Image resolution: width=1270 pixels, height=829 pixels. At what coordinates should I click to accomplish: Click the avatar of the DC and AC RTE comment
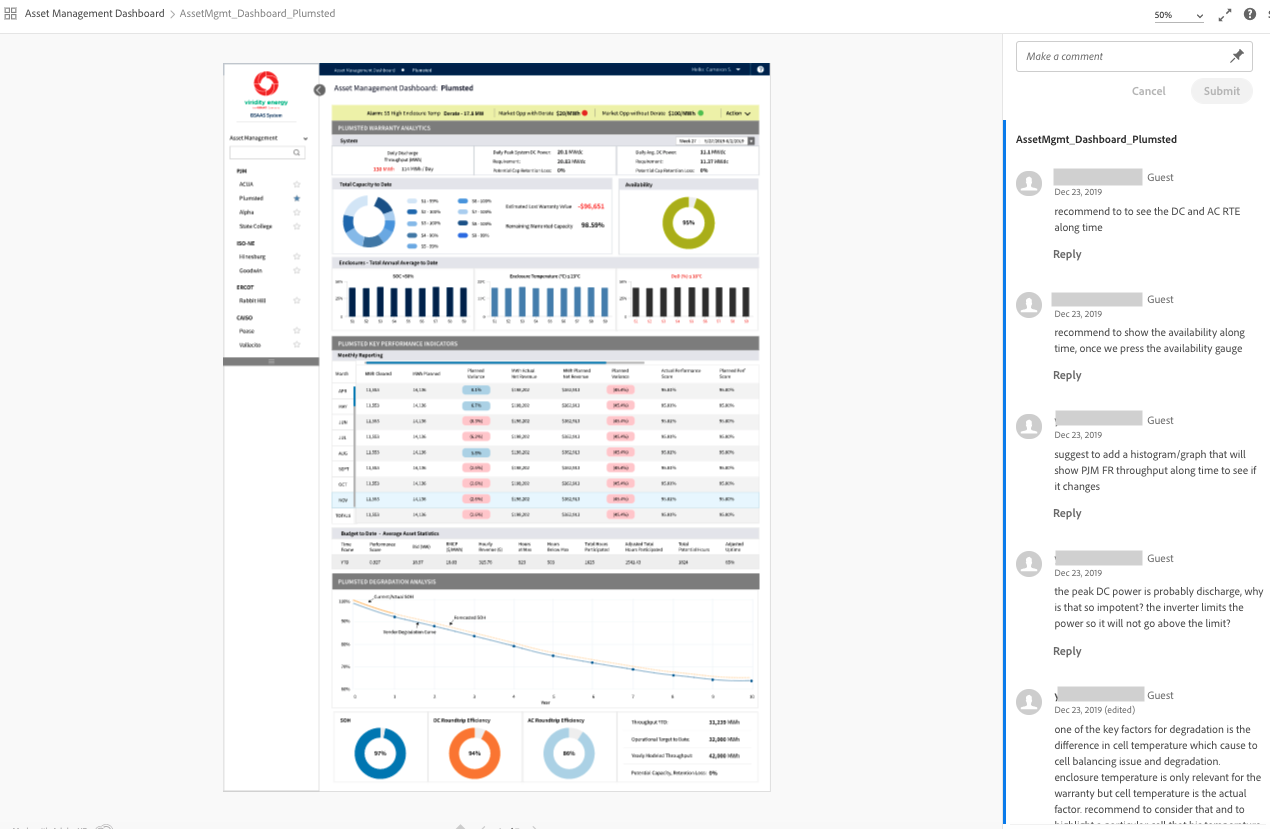point(1029,183)
